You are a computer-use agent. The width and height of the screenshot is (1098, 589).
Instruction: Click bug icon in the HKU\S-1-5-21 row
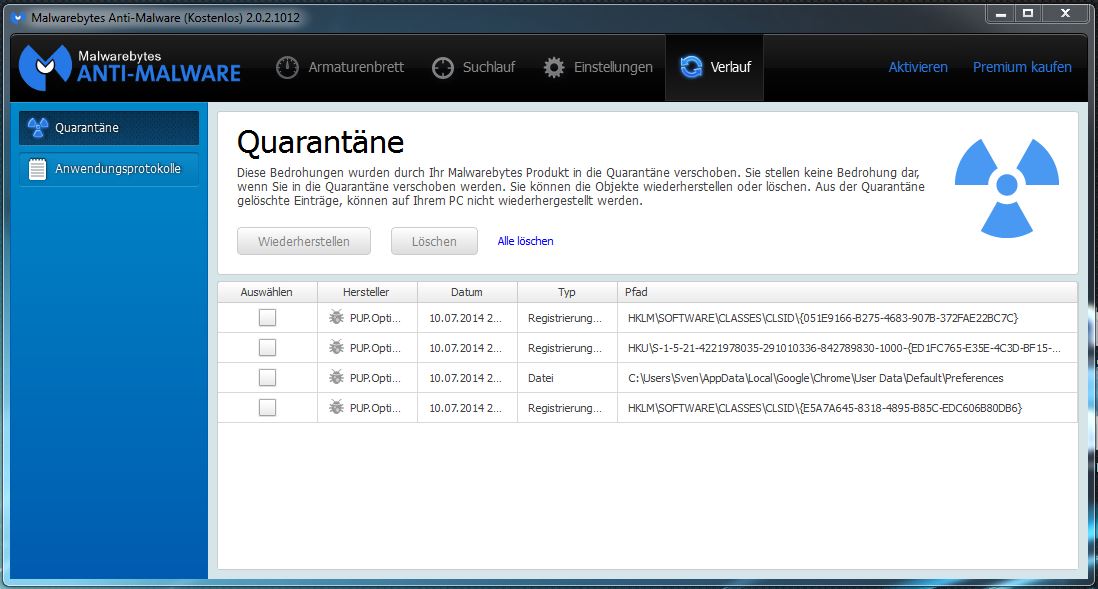pos(336,347)
